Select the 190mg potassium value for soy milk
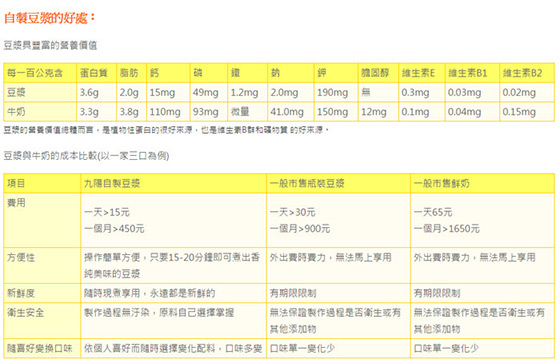Viewport: 560px width, 363px height. [332, 92]
